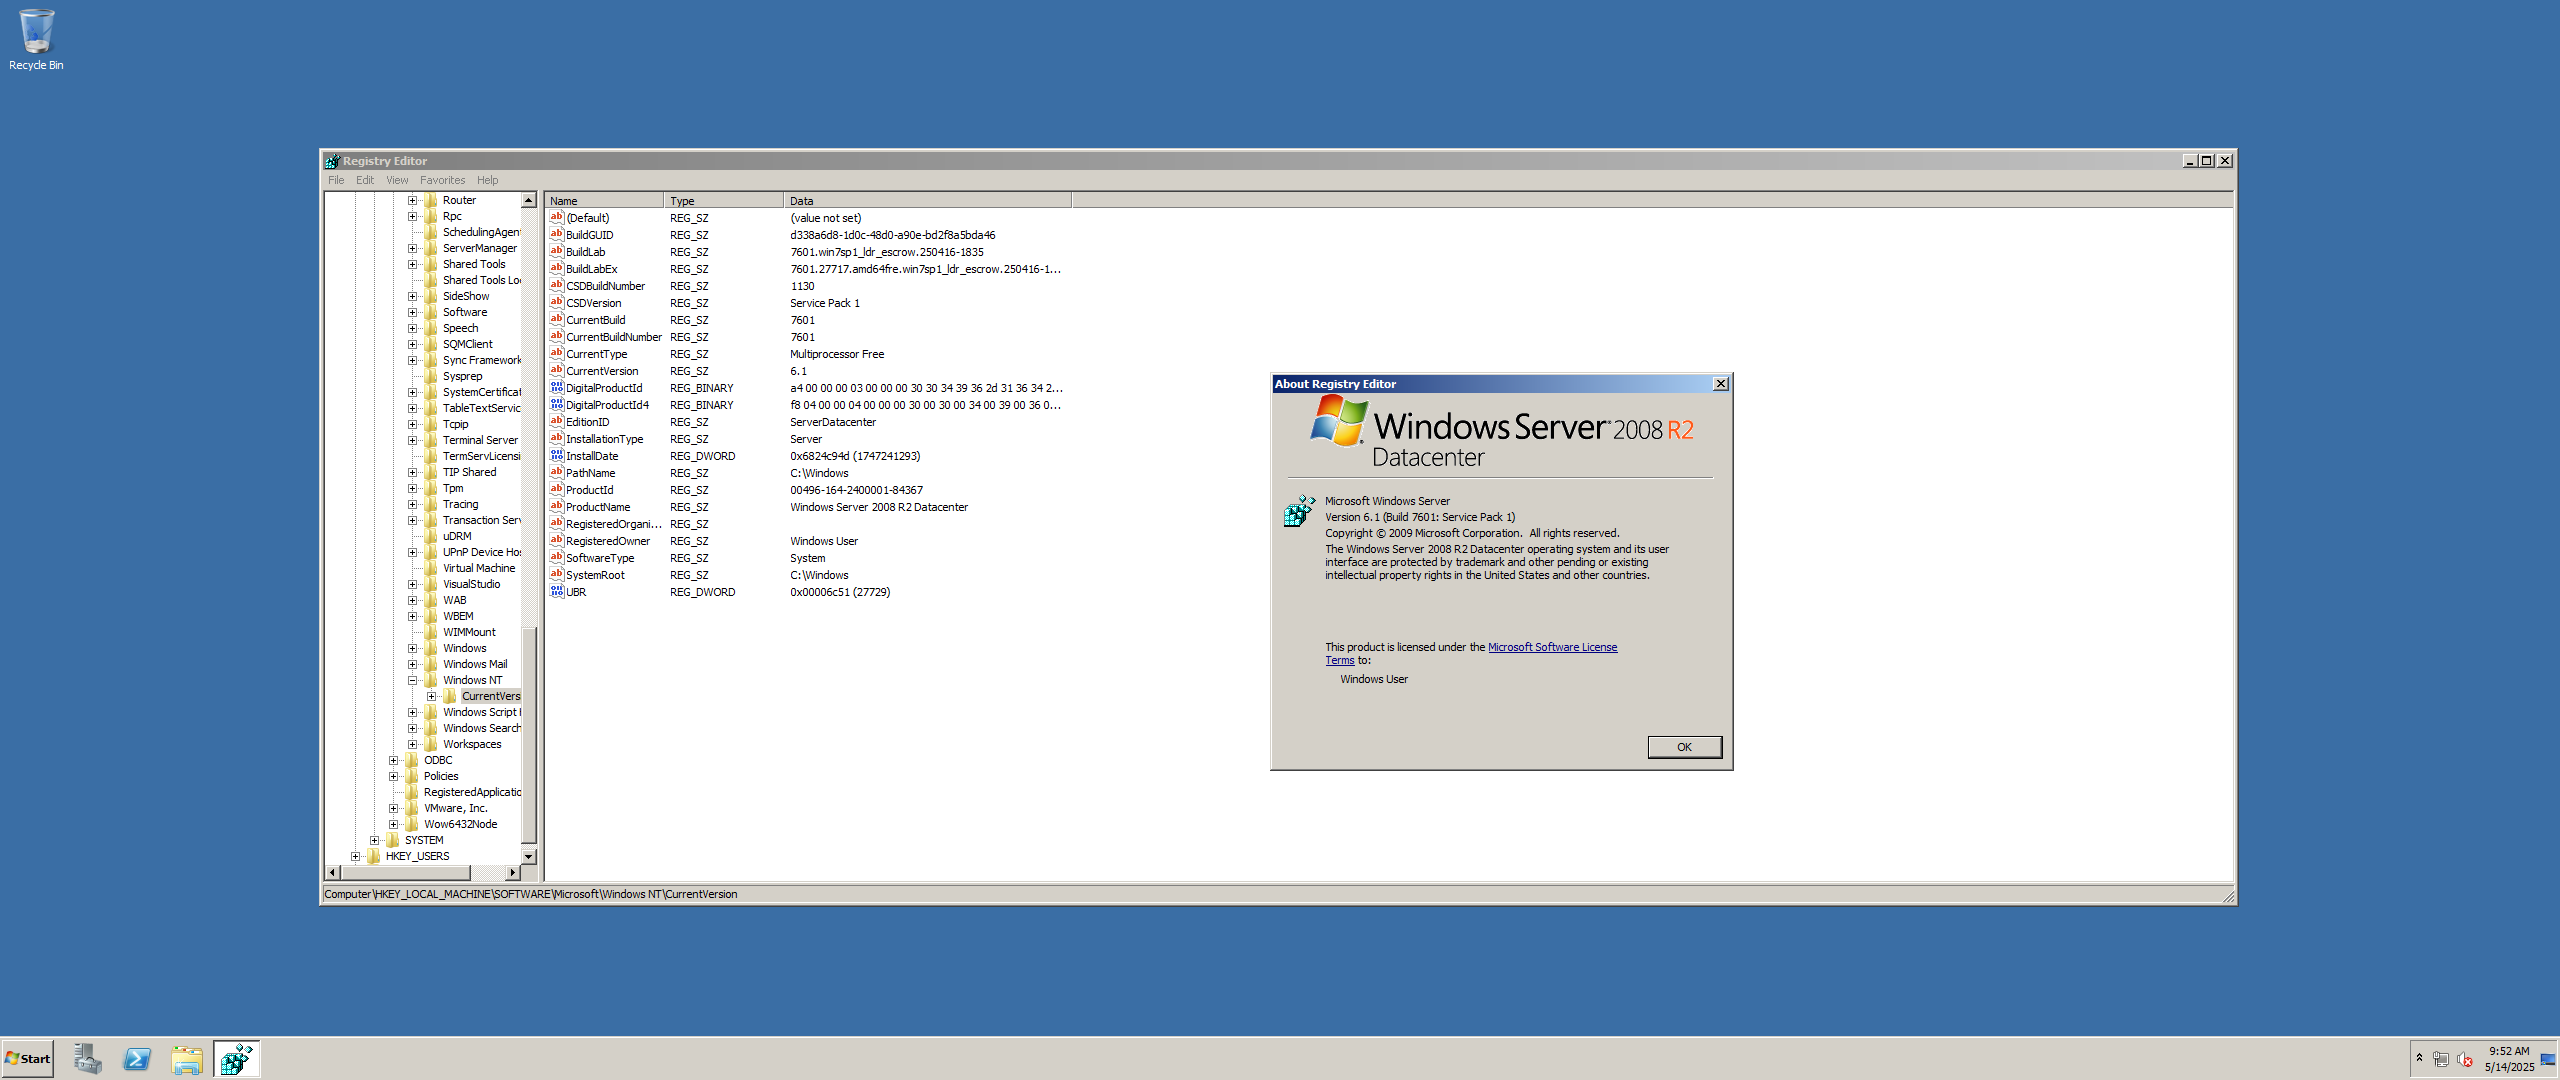
Task: Click the tree horizontal scroll-right arrow
Action: 513,873
